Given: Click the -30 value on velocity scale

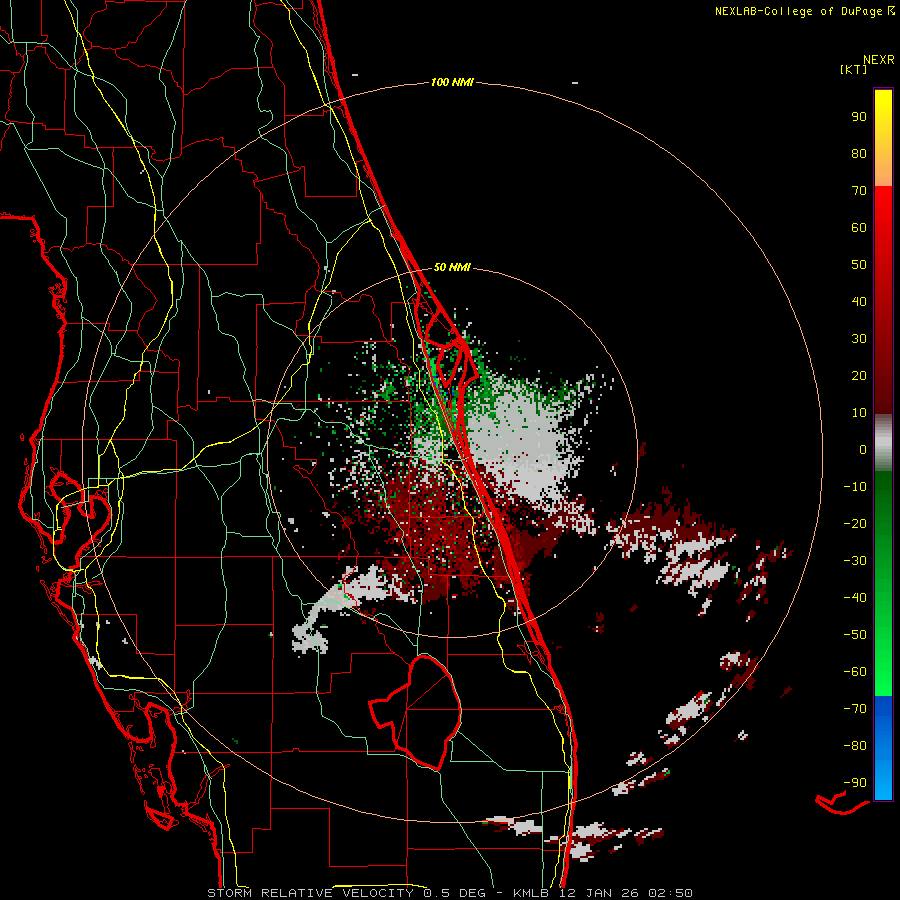Looking at the screenshot, I should click(855, 561).
